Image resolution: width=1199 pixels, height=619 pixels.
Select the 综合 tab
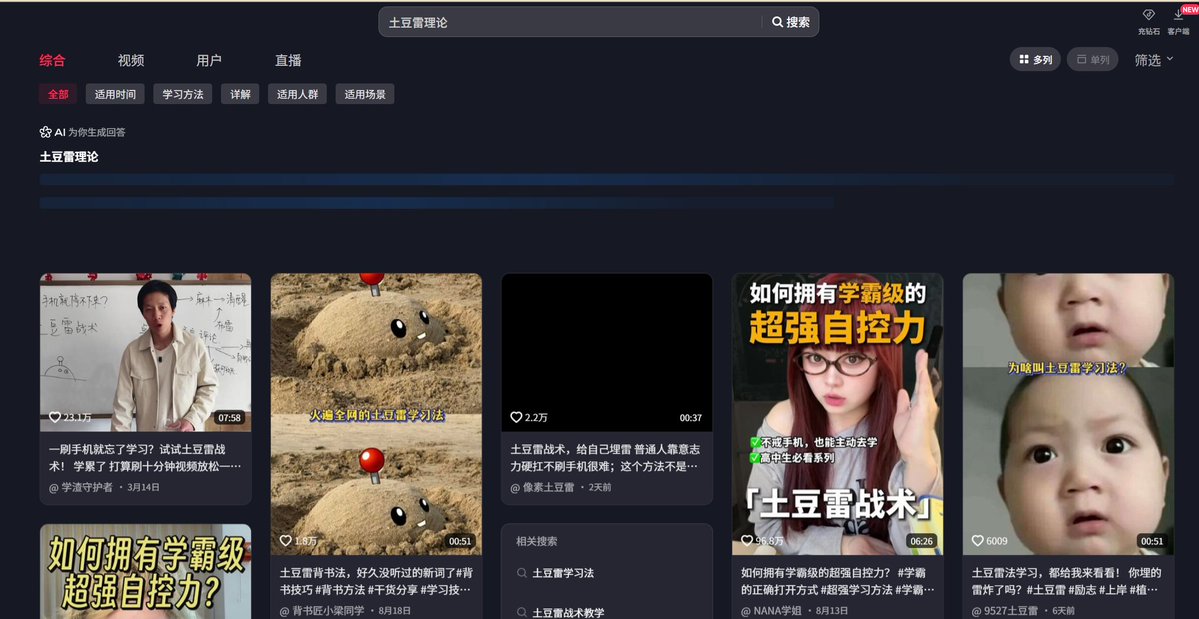pos(53,60)
